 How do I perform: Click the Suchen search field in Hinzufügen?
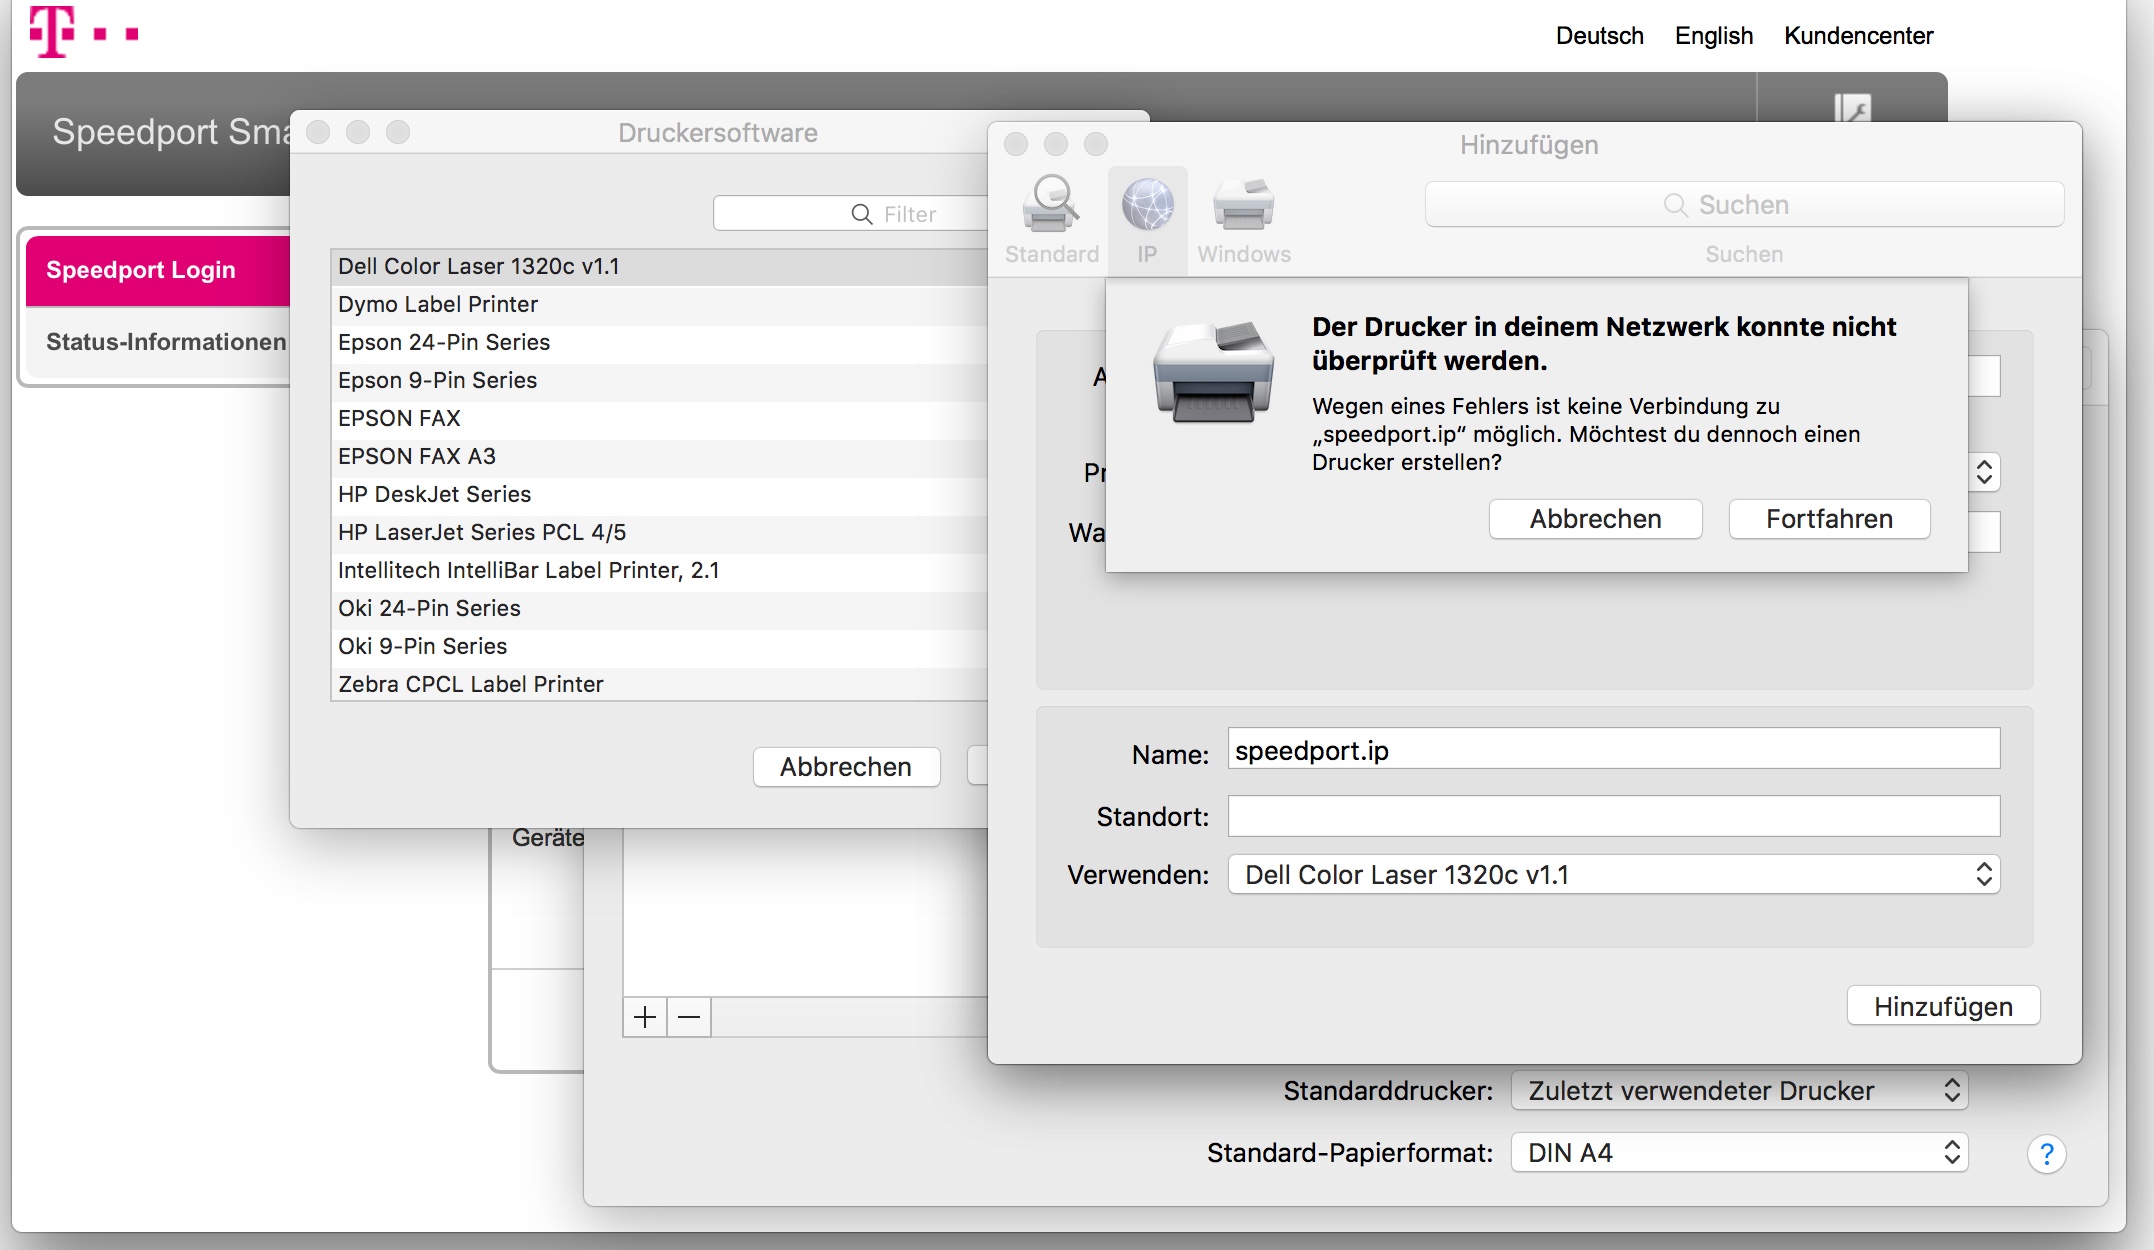pos(1744,205)
